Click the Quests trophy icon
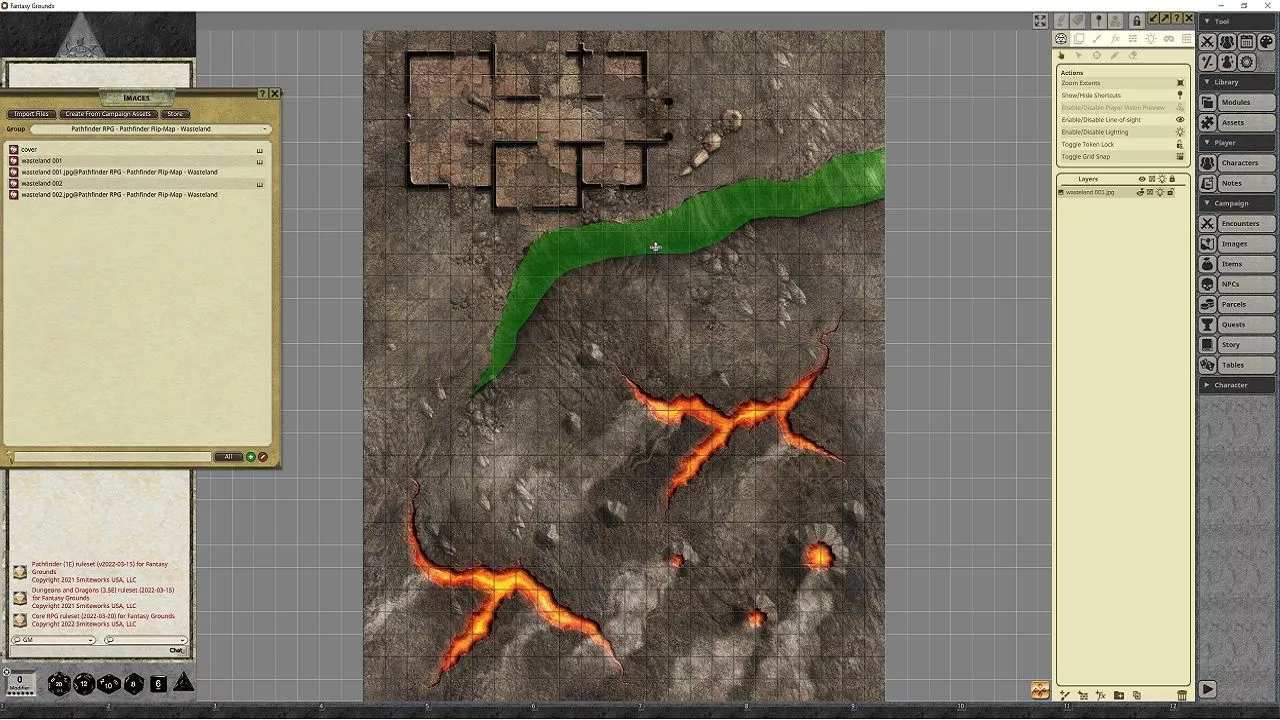 (x=1208, y=324)
